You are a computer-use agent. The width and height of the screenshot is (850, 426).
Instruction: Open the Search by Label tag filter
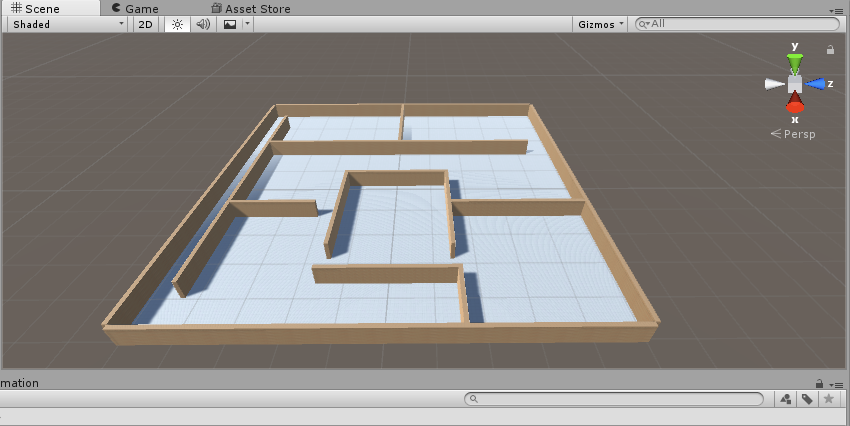[807, 399]
